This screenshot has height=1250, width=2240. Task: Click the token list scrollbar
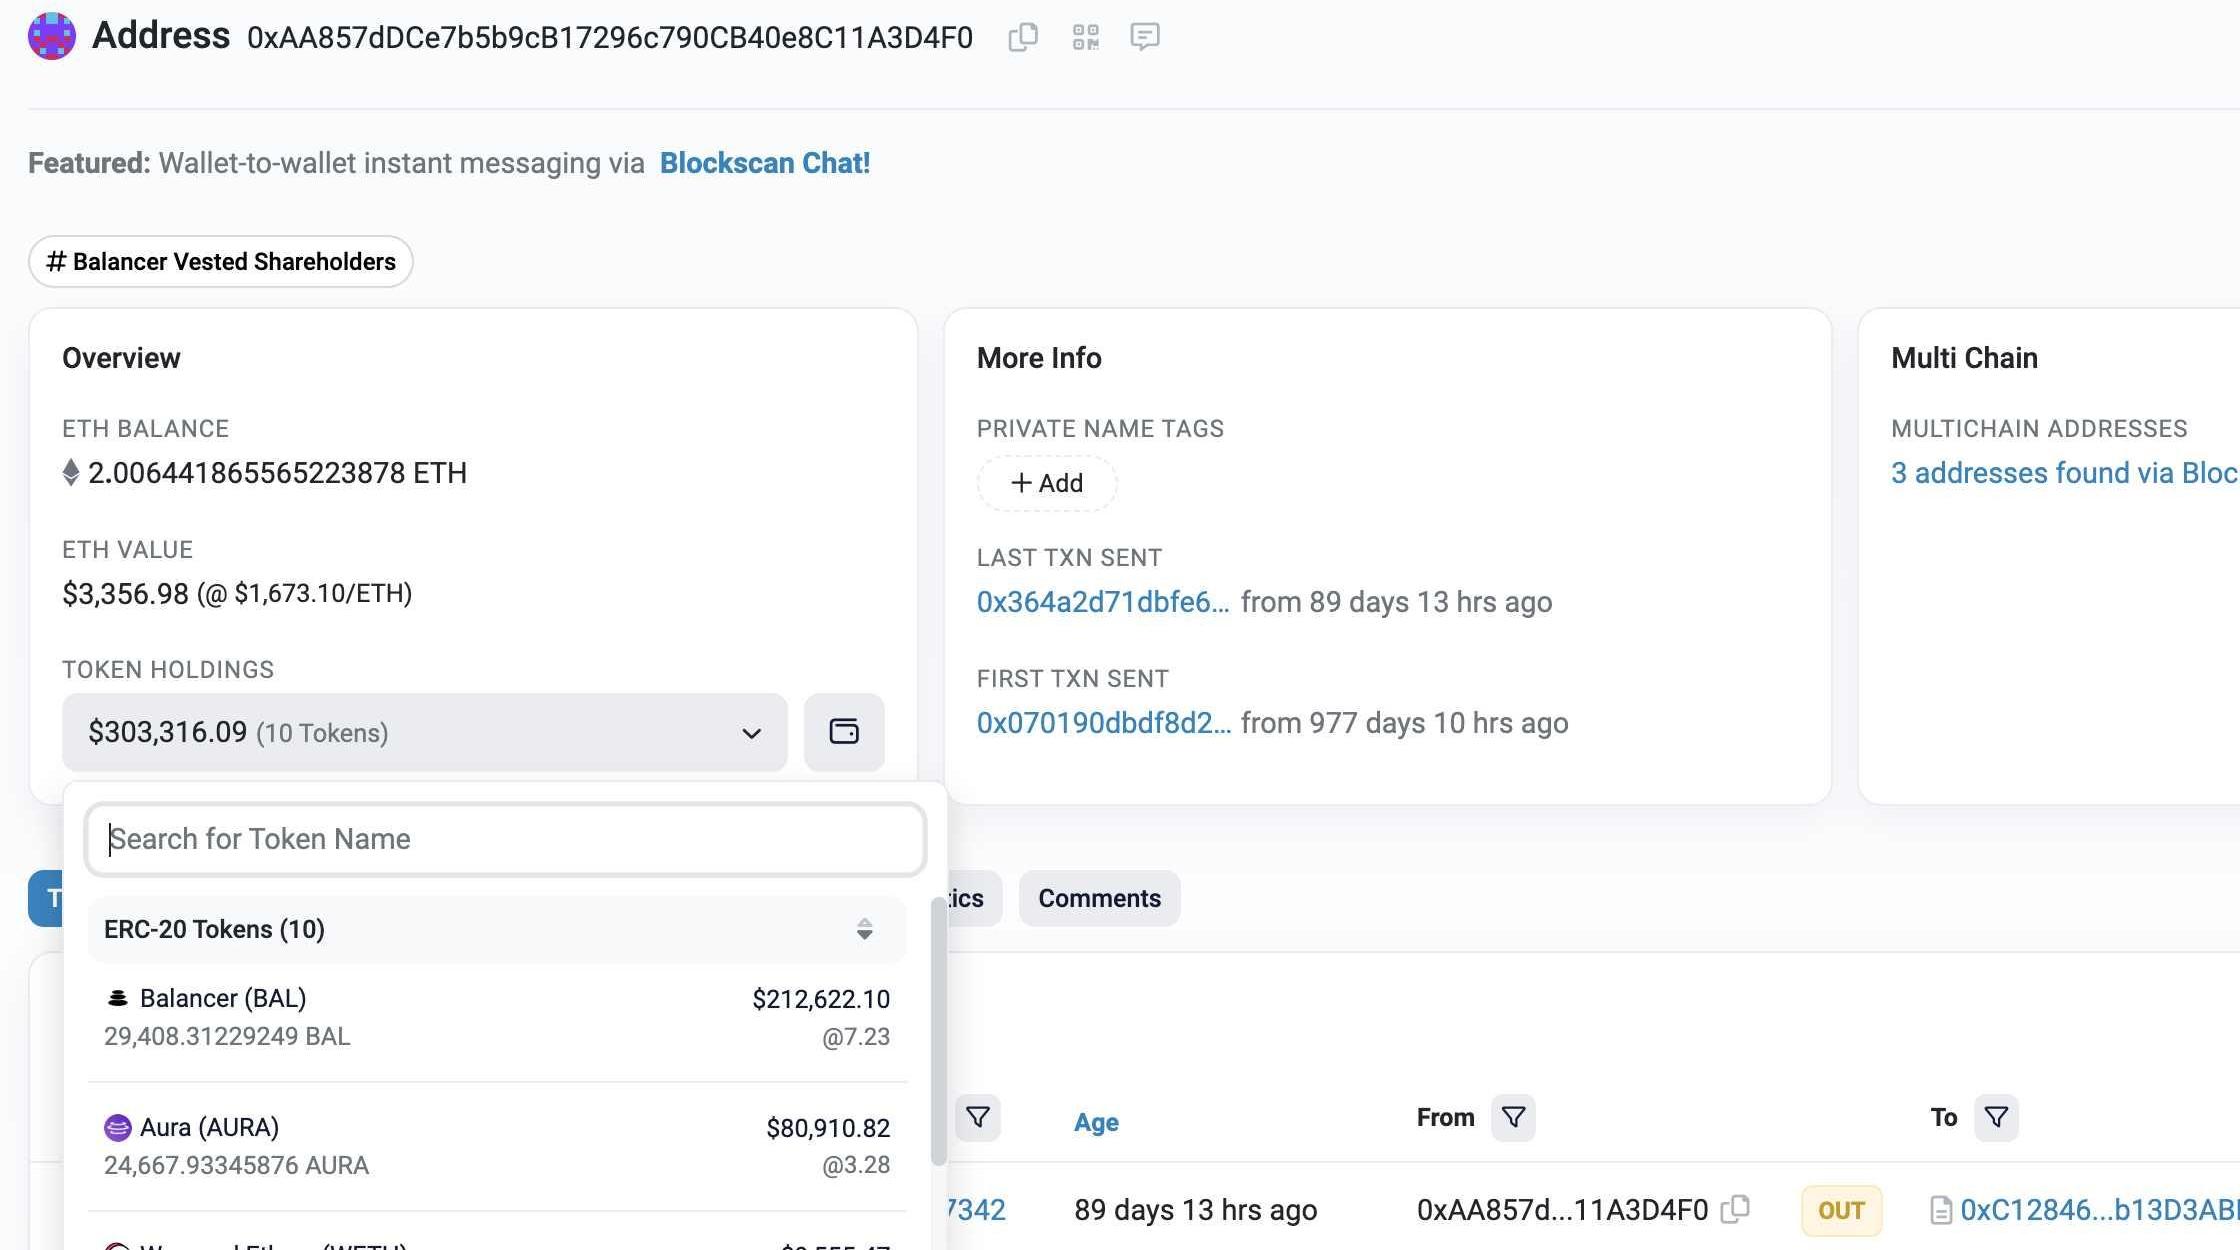click(x=938, y=1030)
